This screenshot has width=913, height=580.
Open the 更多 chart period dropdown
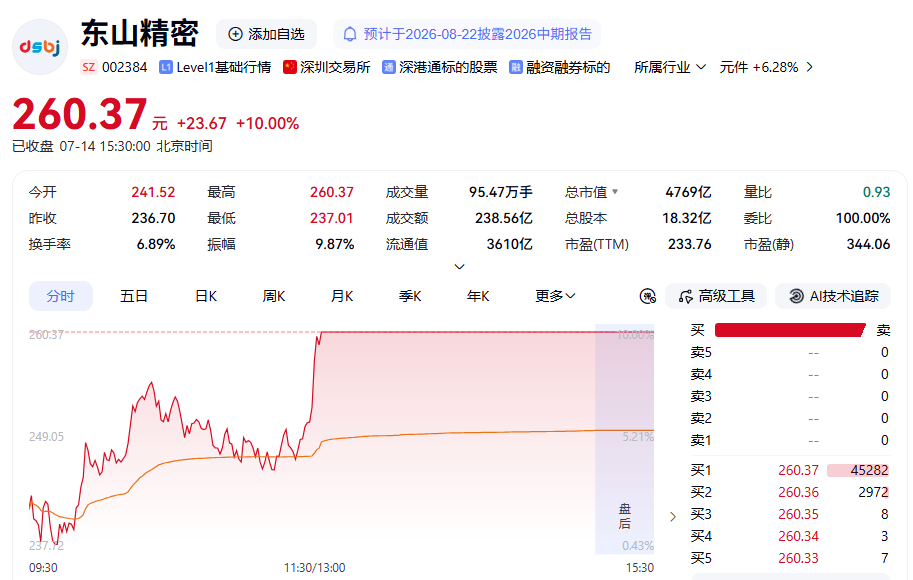tap(555, 296)
